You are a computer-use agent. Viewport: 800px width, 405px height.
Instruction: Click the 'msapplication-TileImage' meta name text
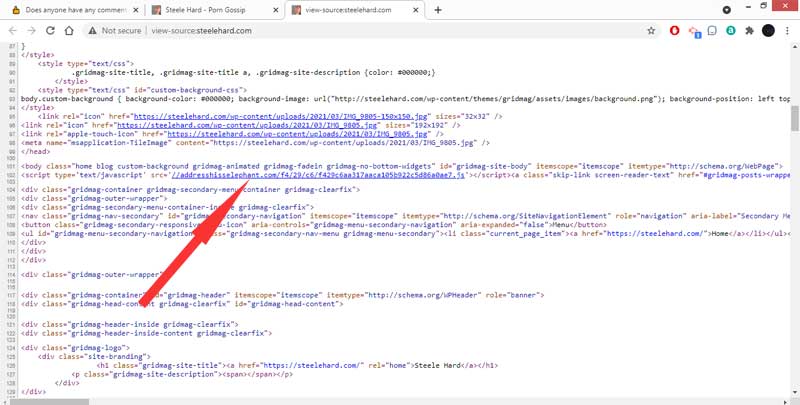117,143
